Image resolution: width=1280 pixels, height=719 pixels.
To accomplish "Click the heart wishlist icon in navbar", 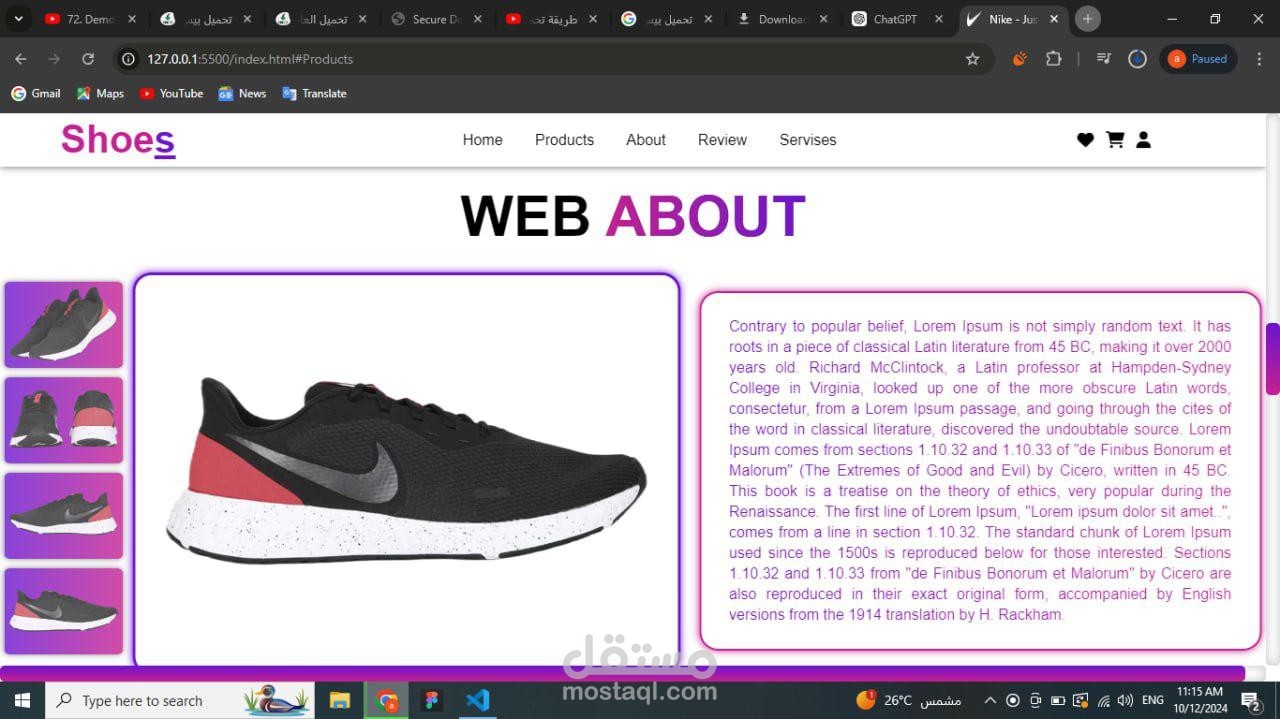I will click(x=1085, y=140).
